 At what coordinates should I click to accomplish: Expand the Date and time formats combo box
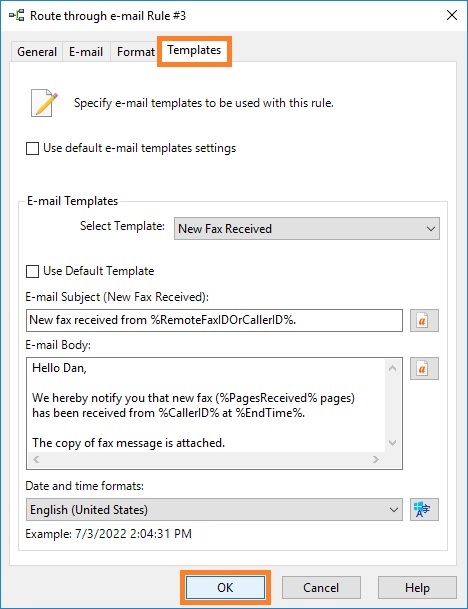coord(214,510)
